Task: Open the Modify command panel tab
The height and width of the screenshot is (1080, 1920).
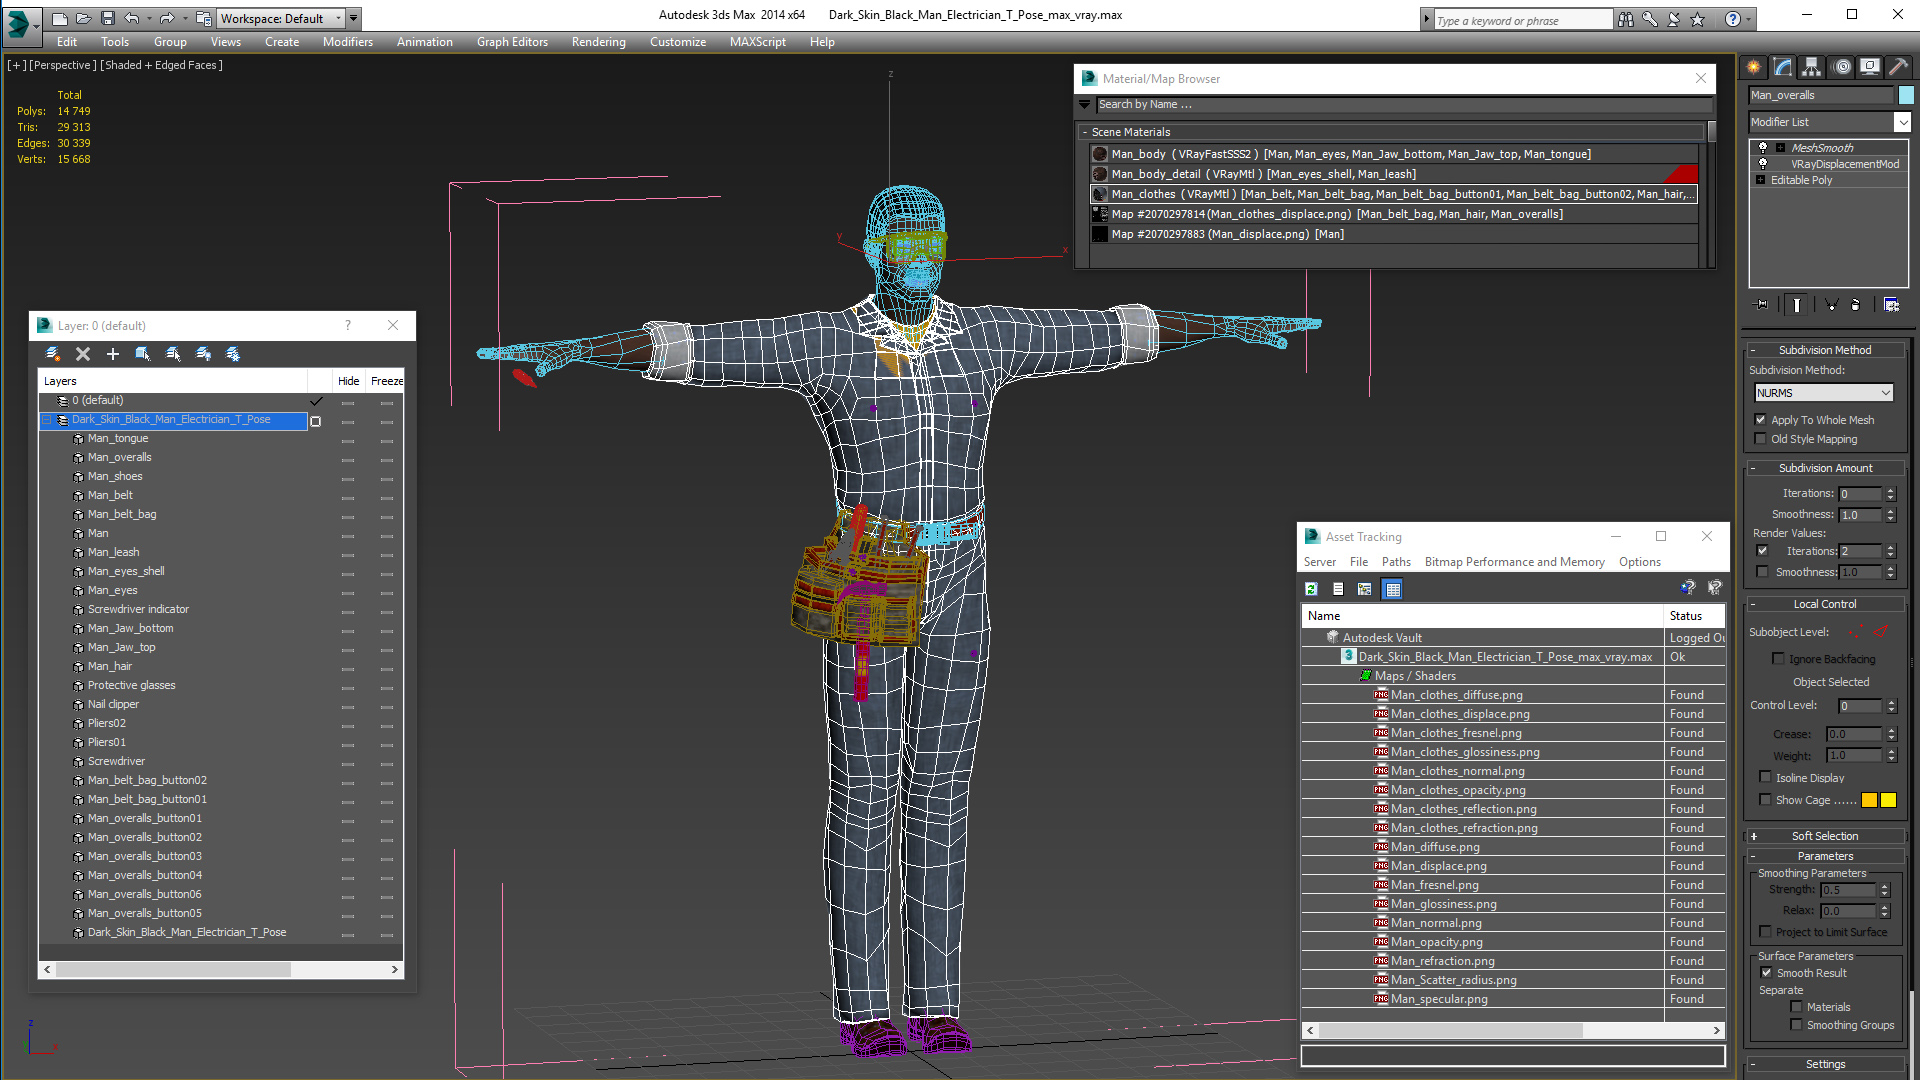Action: coord(1782,67)
